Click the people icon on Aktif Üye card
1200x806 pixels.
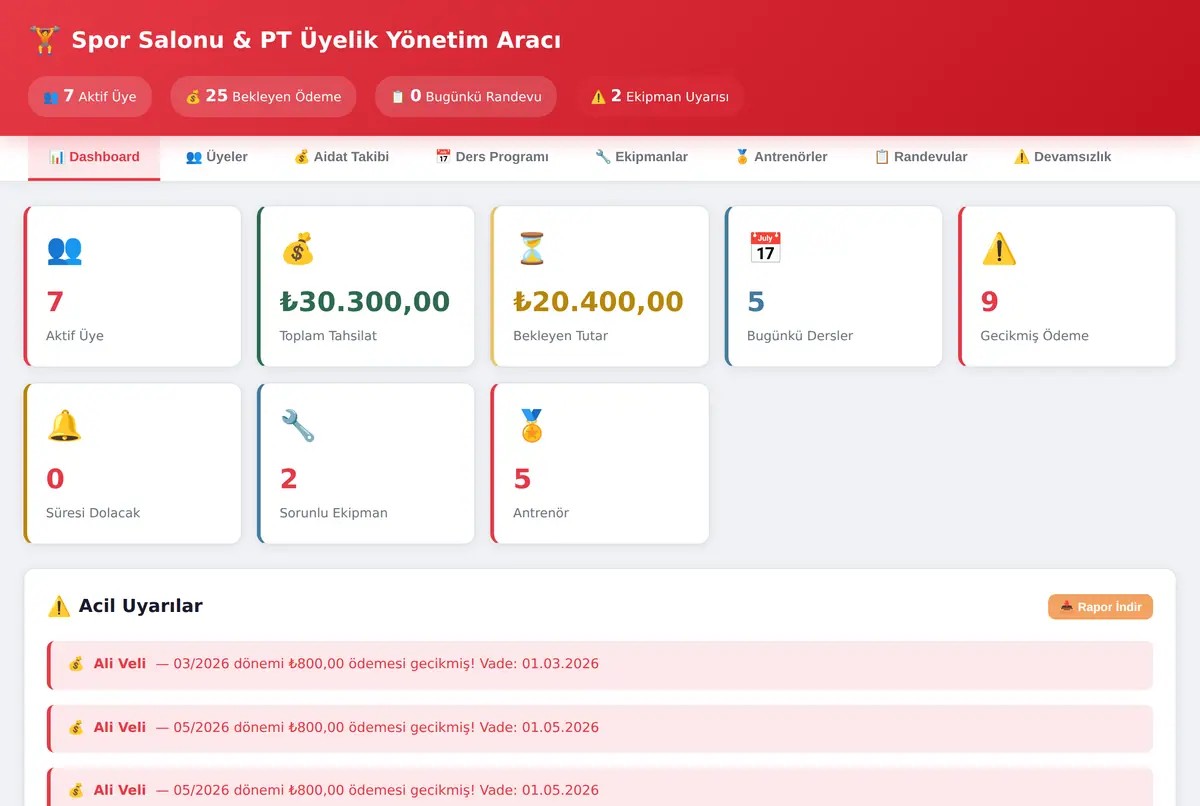[64, 249]
